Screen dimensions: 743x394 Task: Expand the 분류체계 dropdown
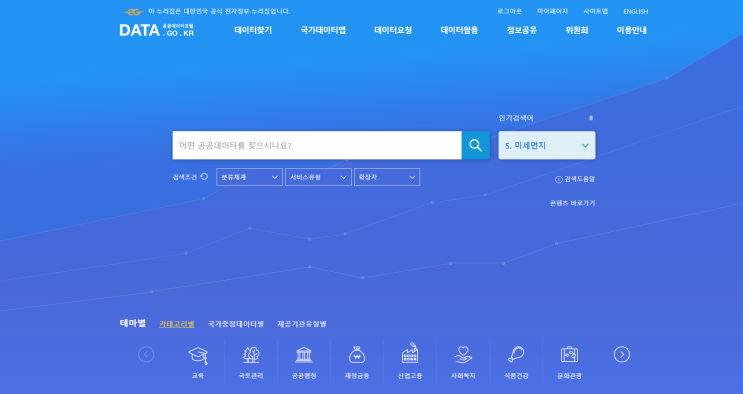coord(249,177)
